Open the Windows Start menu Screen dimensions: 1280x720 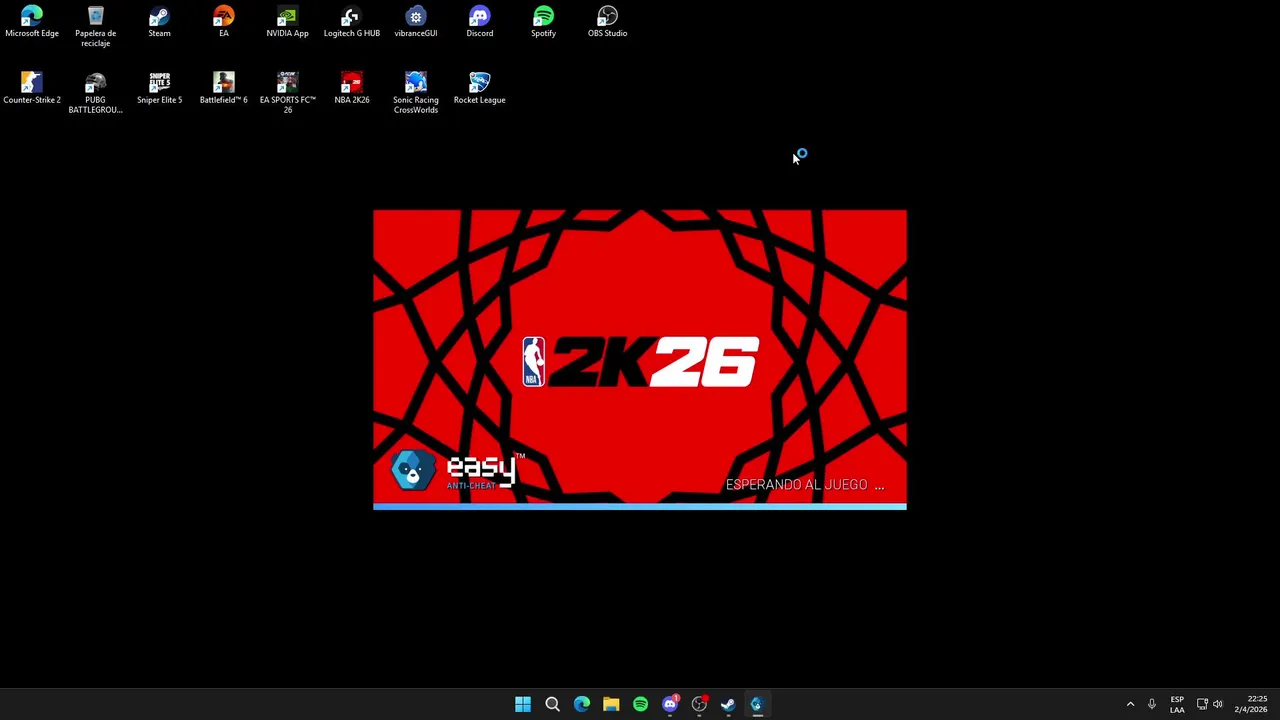(x=523, y=704)
